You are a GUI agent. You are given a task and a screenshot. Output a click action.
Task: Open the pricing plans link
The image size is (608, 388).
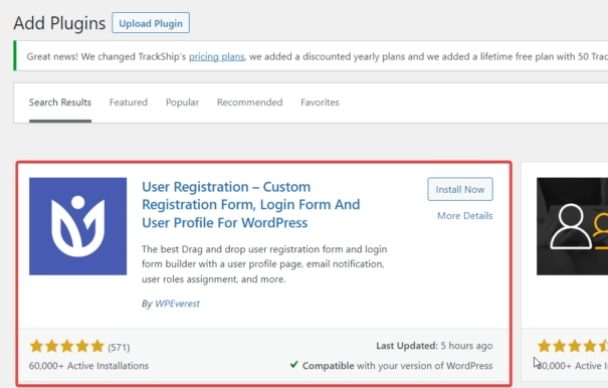click(217, 57)
